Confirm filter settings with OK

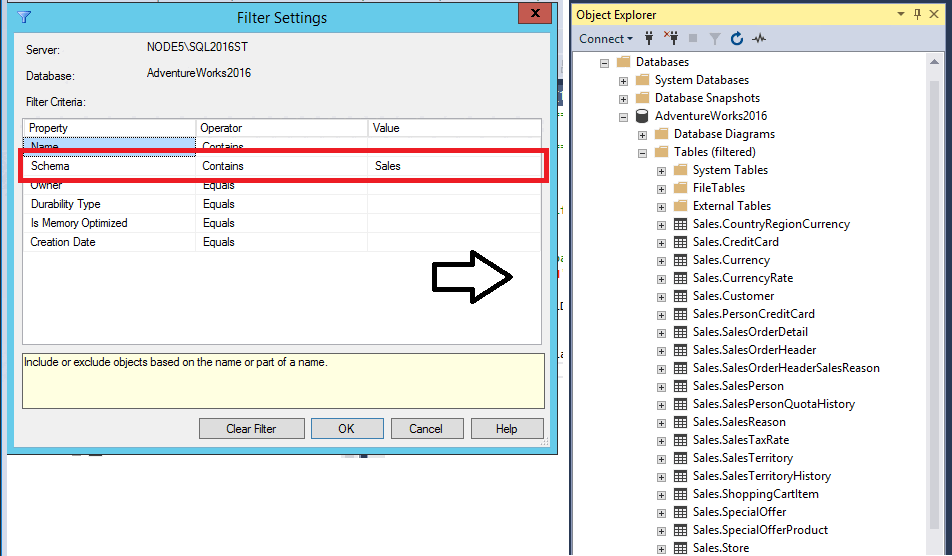[347, 429]
